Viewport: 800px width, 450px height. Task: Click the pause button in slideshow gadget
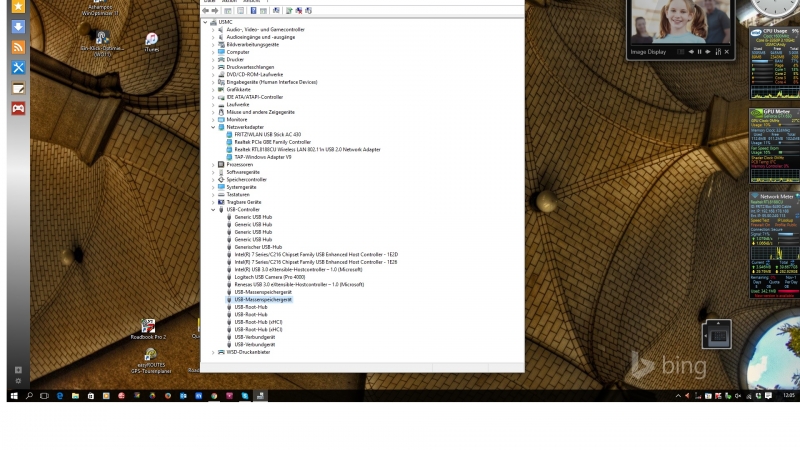697,51
